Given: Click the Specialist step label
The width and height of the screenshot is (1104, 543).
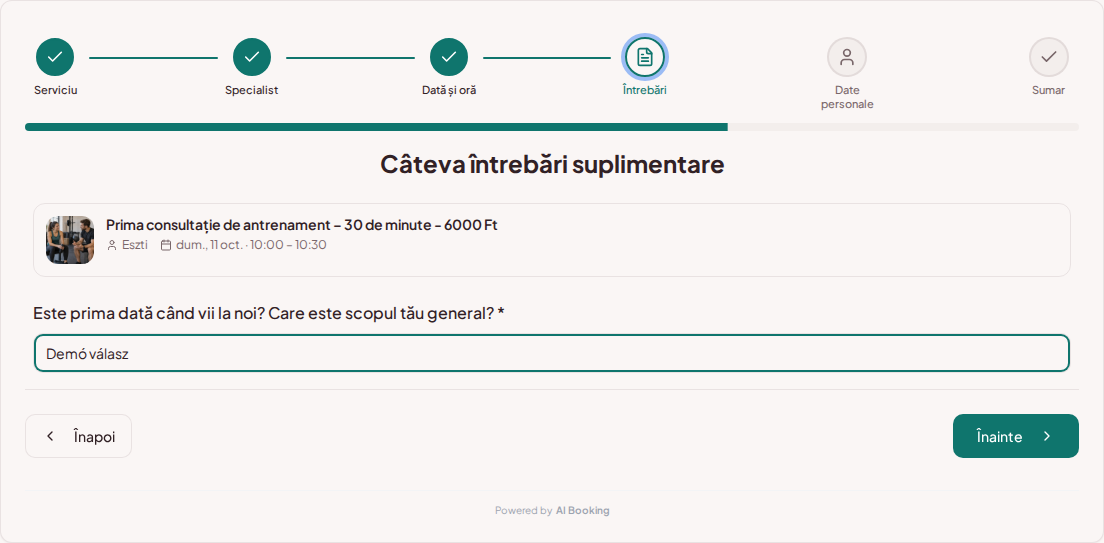Looking at the screenshot, I should [252, 90].
